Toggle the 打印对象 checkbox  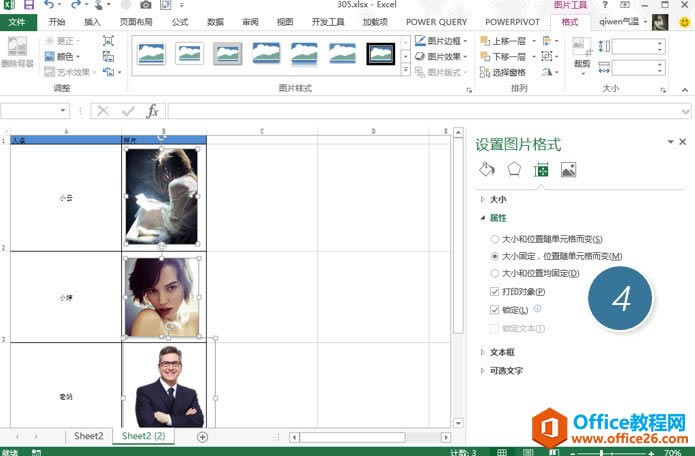[x=495, y=292]
